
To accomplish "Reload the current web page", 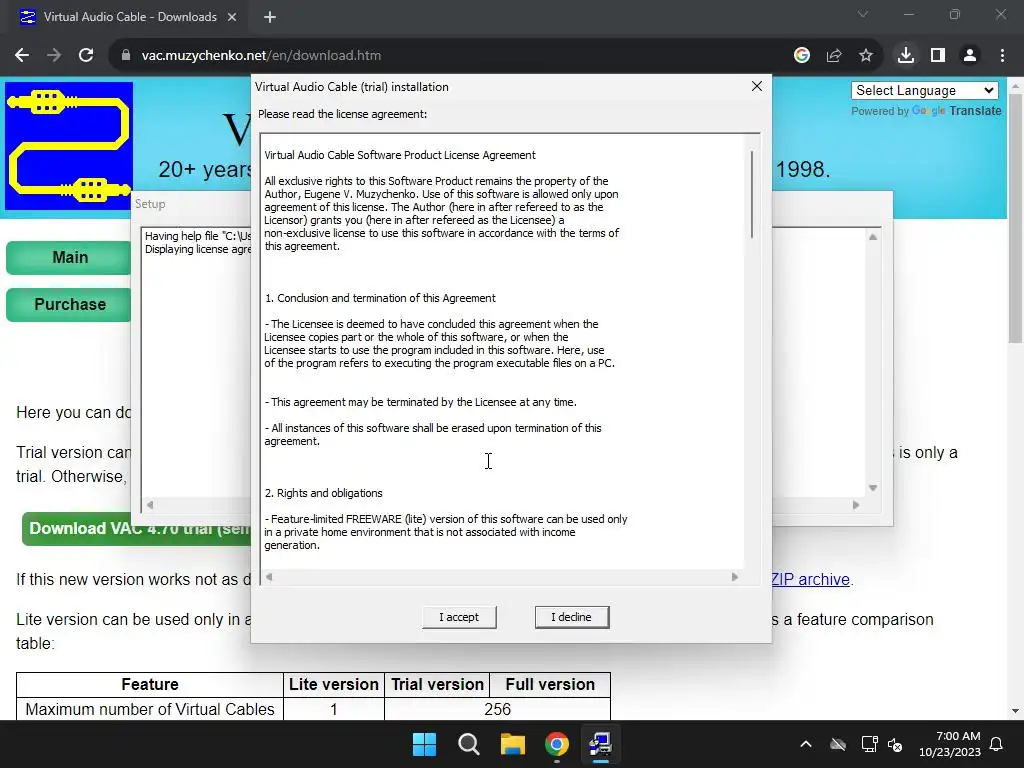I will pyautogui.click(x=86, y=56).
